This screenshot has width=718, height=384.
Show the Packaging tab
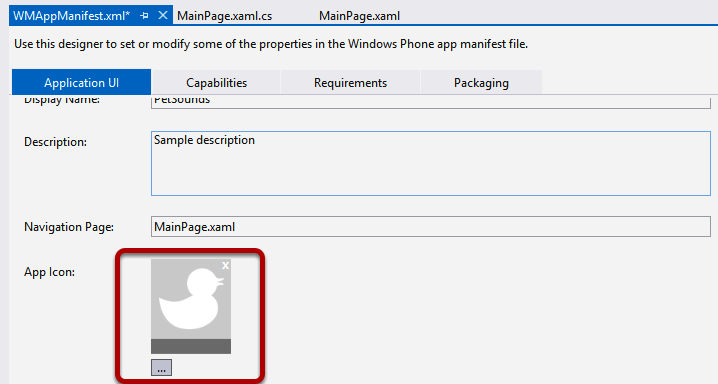pyautogui.click(x=481, y=82)
